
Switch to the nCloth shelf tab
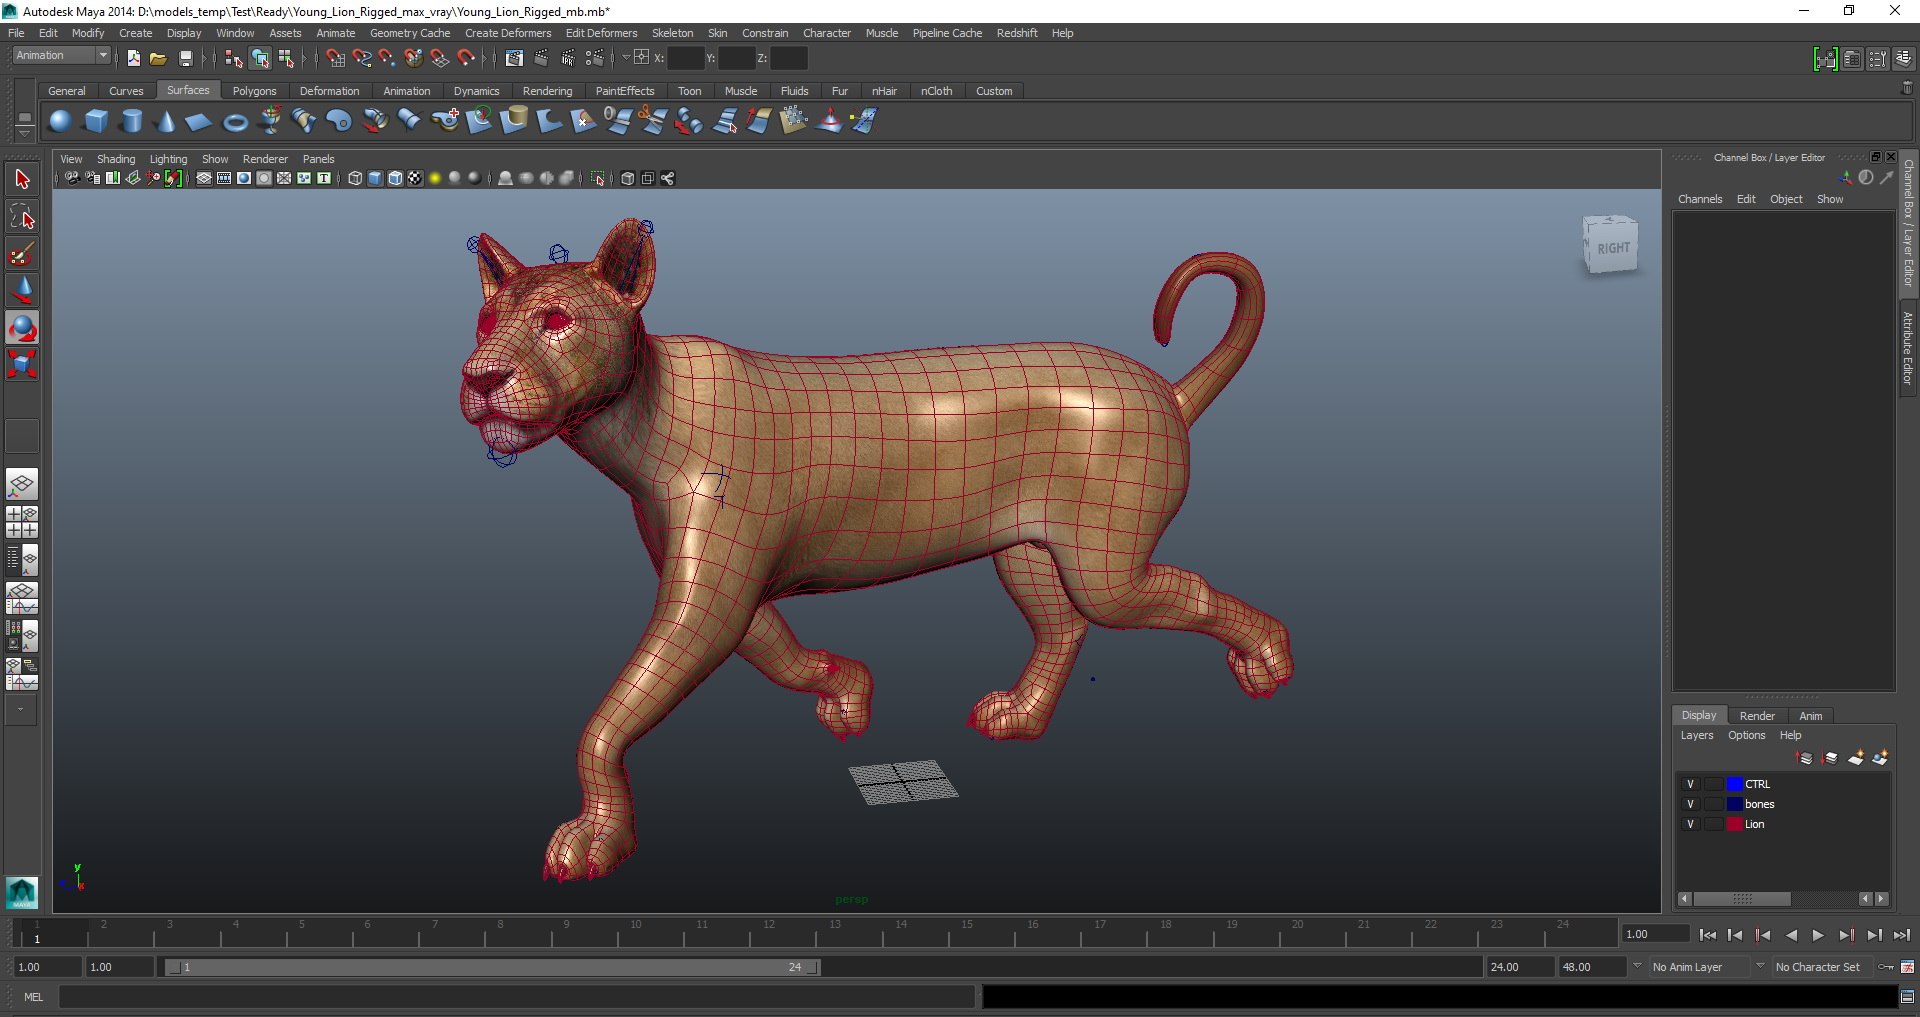[x=936, y=91]
